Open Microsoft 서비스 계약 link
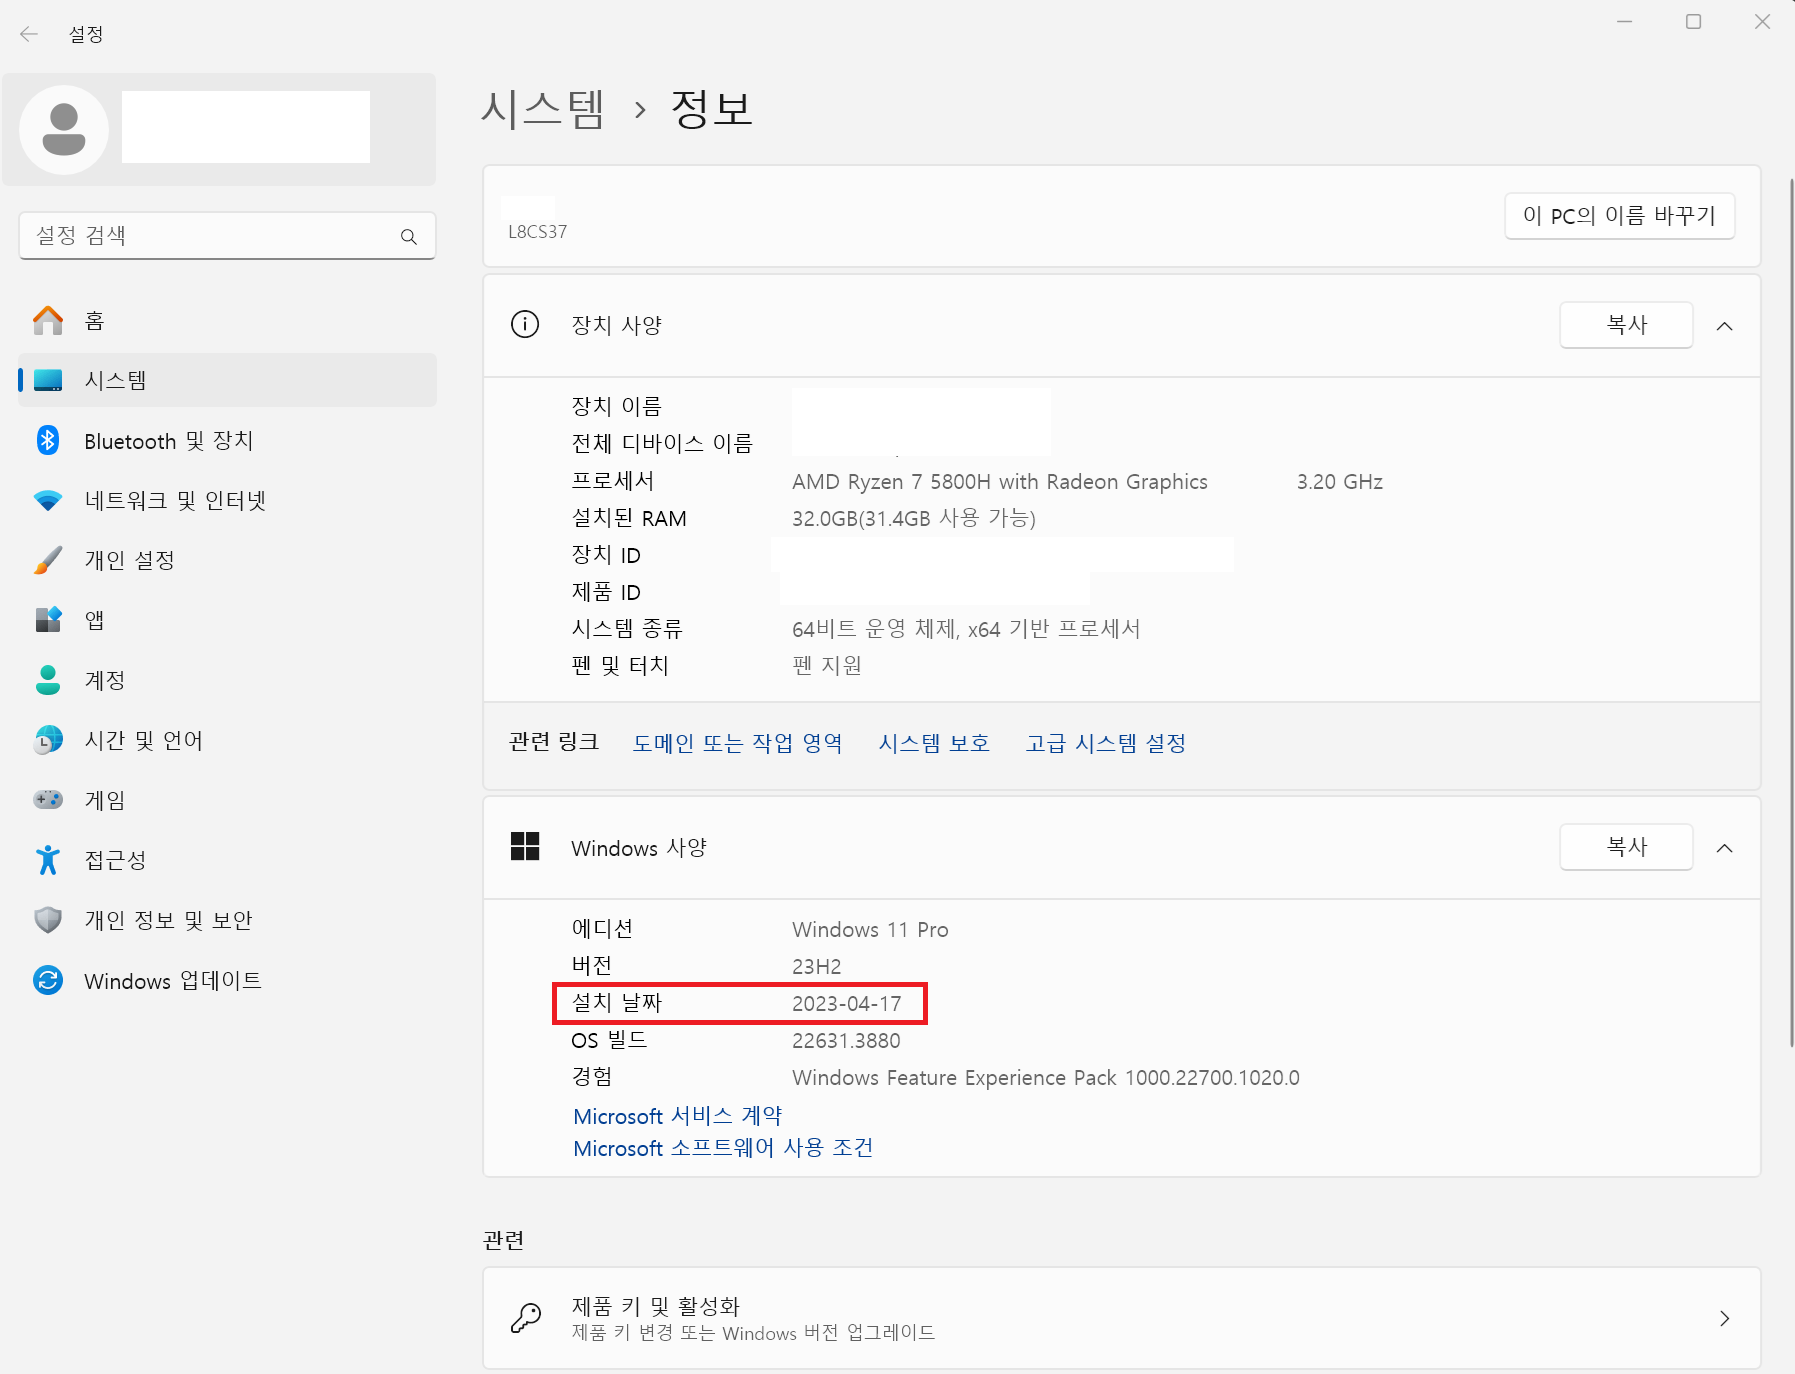 tap(677, 1116)
